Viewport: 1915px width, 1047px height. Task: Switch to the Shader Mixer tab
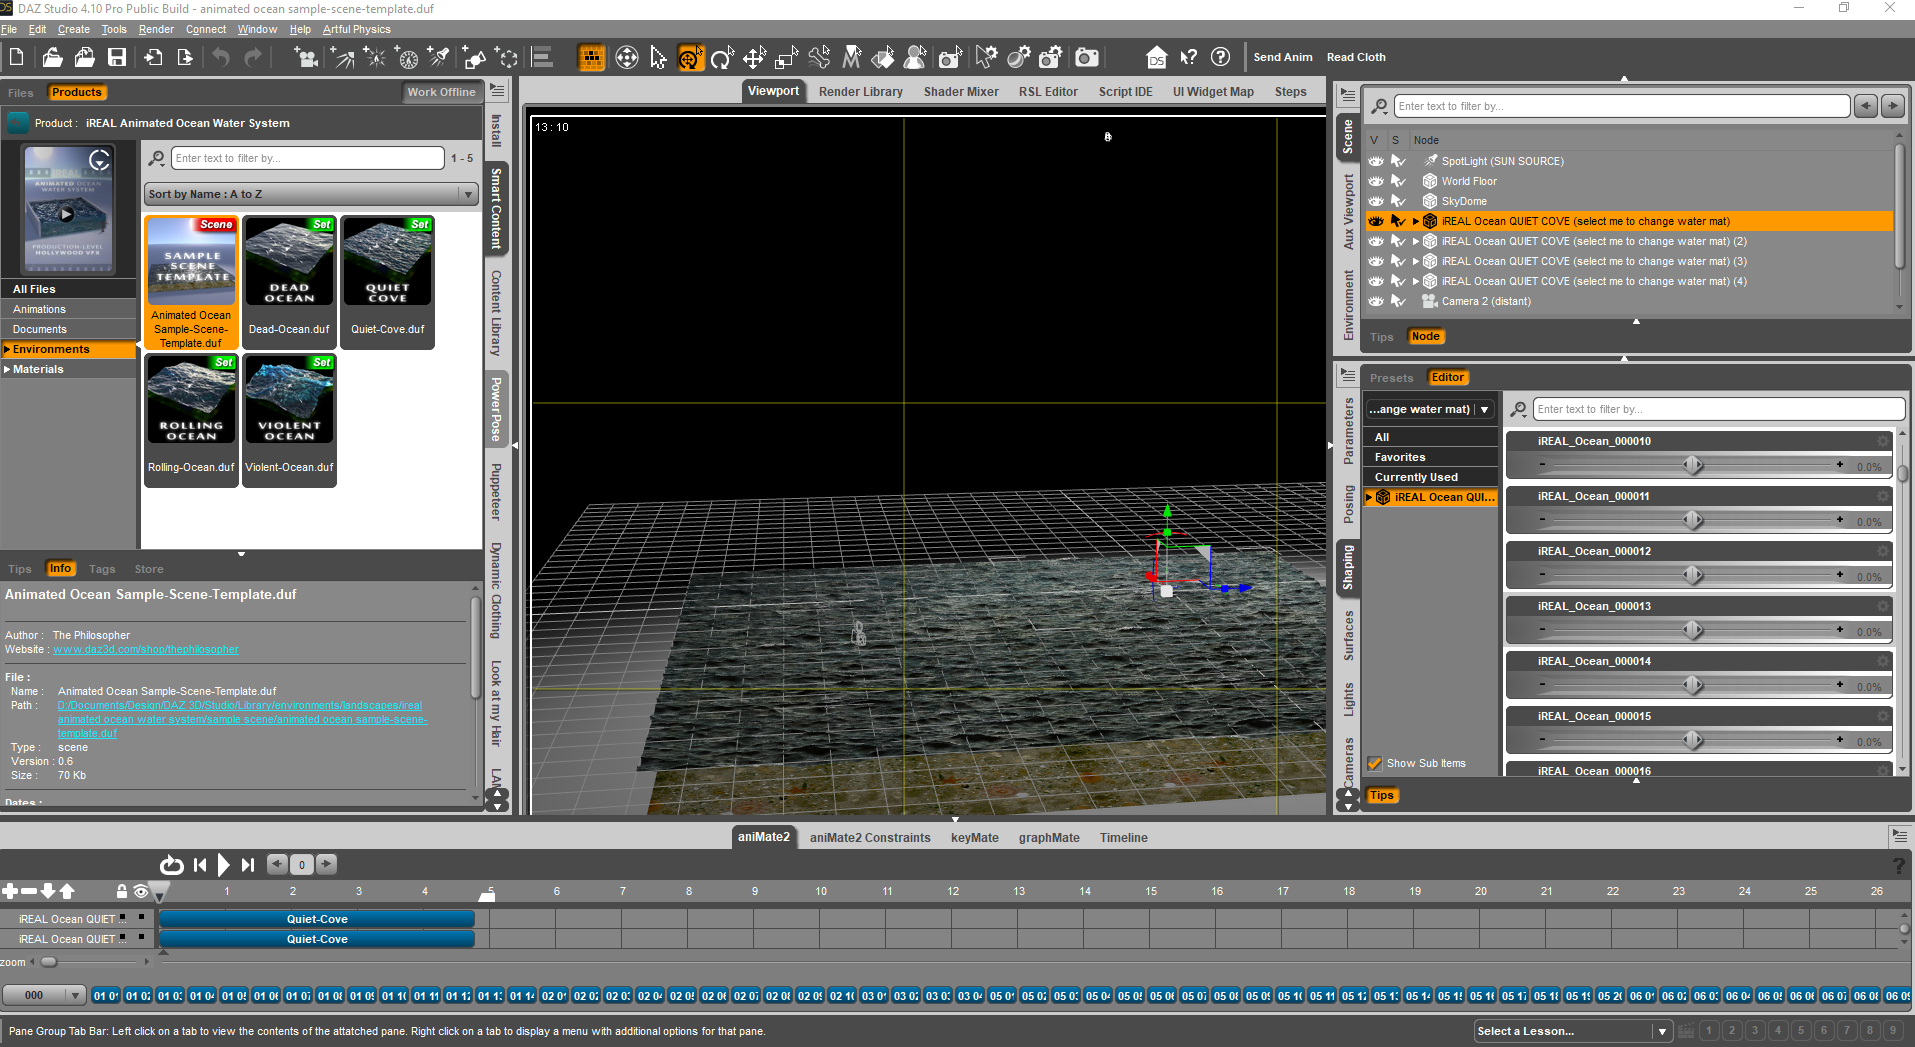pyautogui.click(x=961, y=91)
